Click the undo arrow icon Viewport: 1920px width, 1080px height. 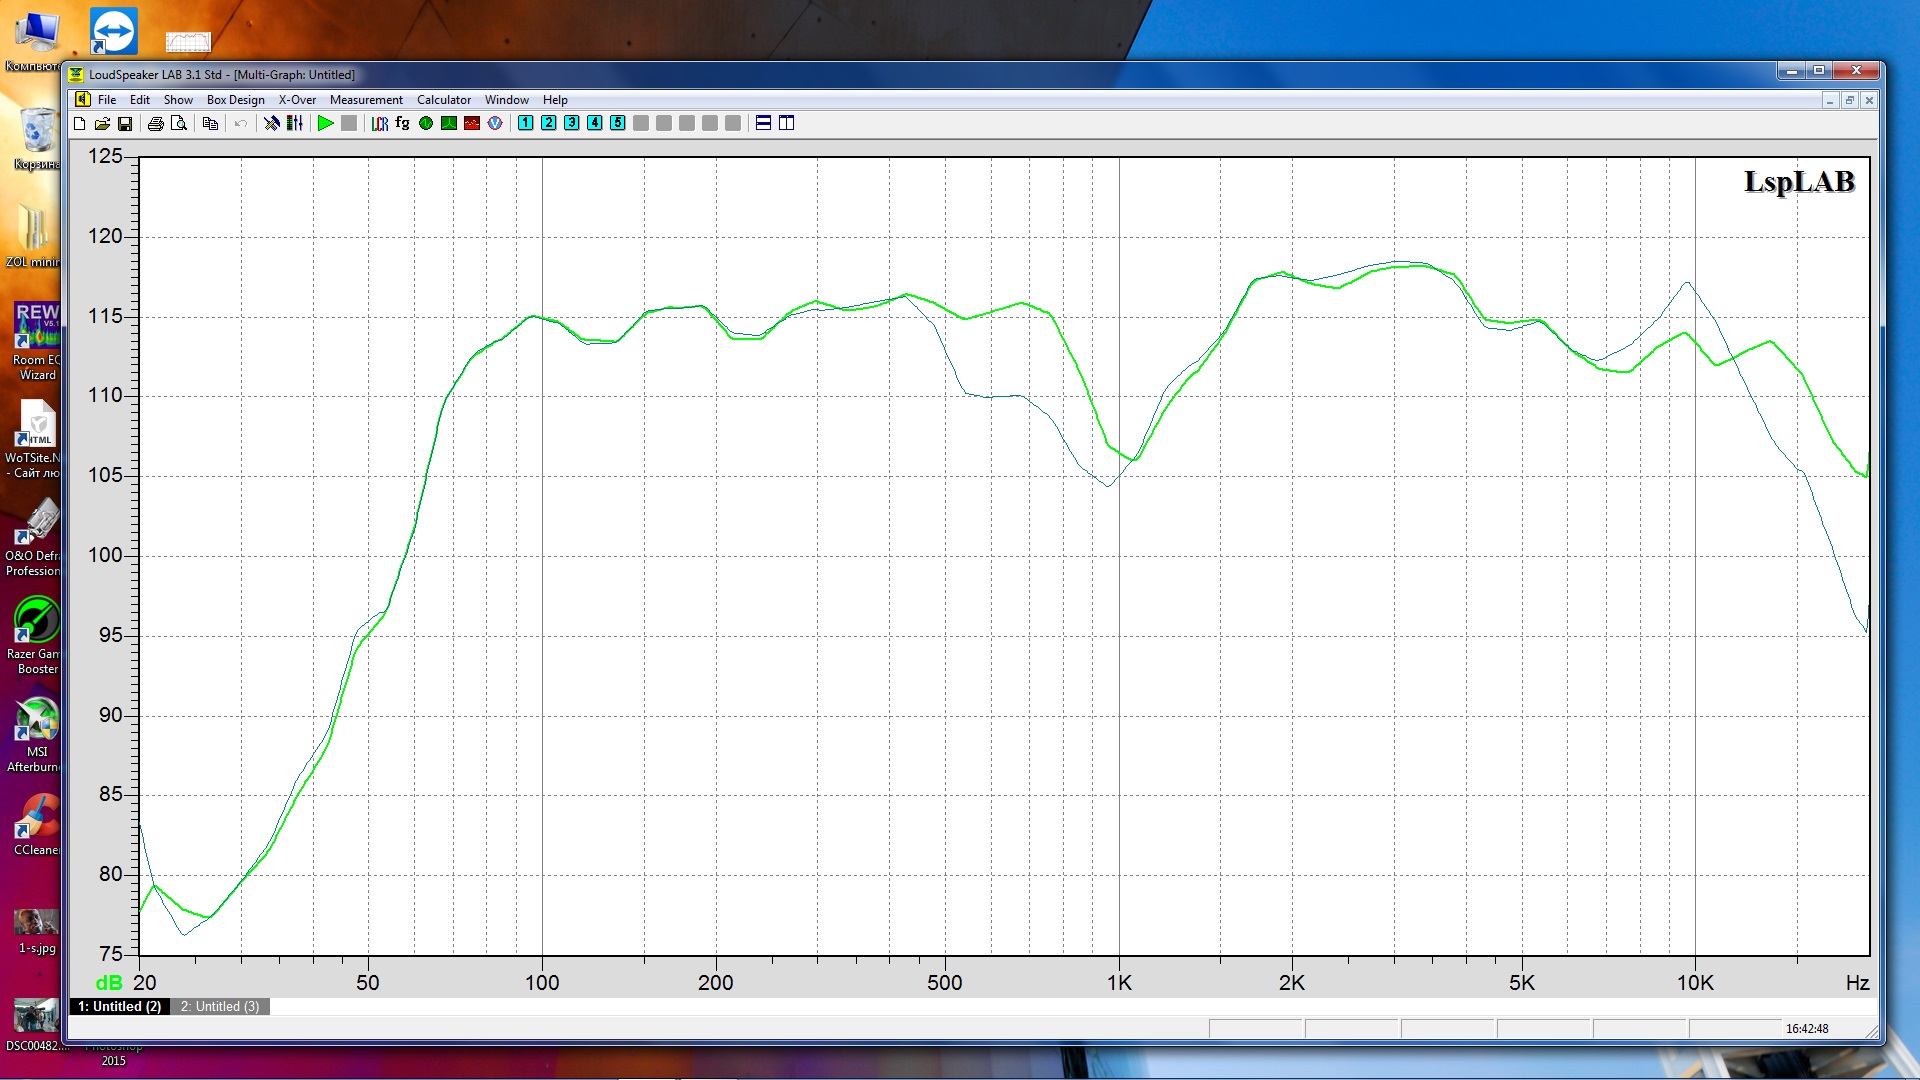pyautogui.click(x=240, y=123)
